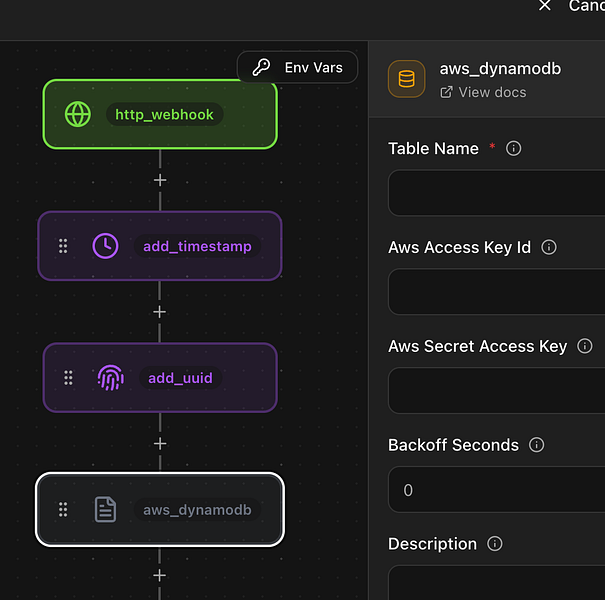Open the Env Vars panel
Image resolution: width=605 pixels, height=600 pixels.
pos(297,68)
